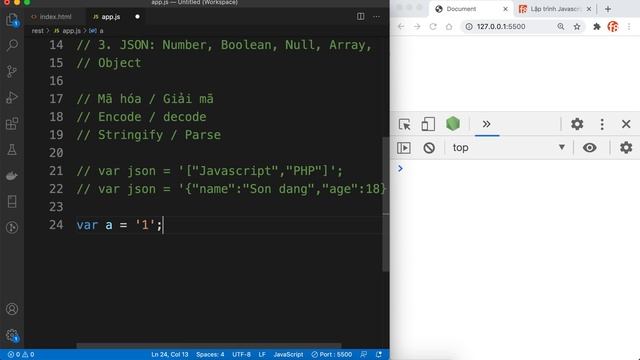Toggle the live expression eye icon

click(589, 148)
